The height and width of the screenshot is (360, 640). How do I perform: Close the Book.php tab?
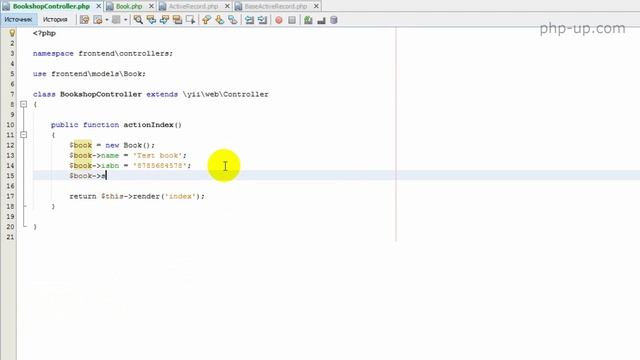[x=151, y=7]
